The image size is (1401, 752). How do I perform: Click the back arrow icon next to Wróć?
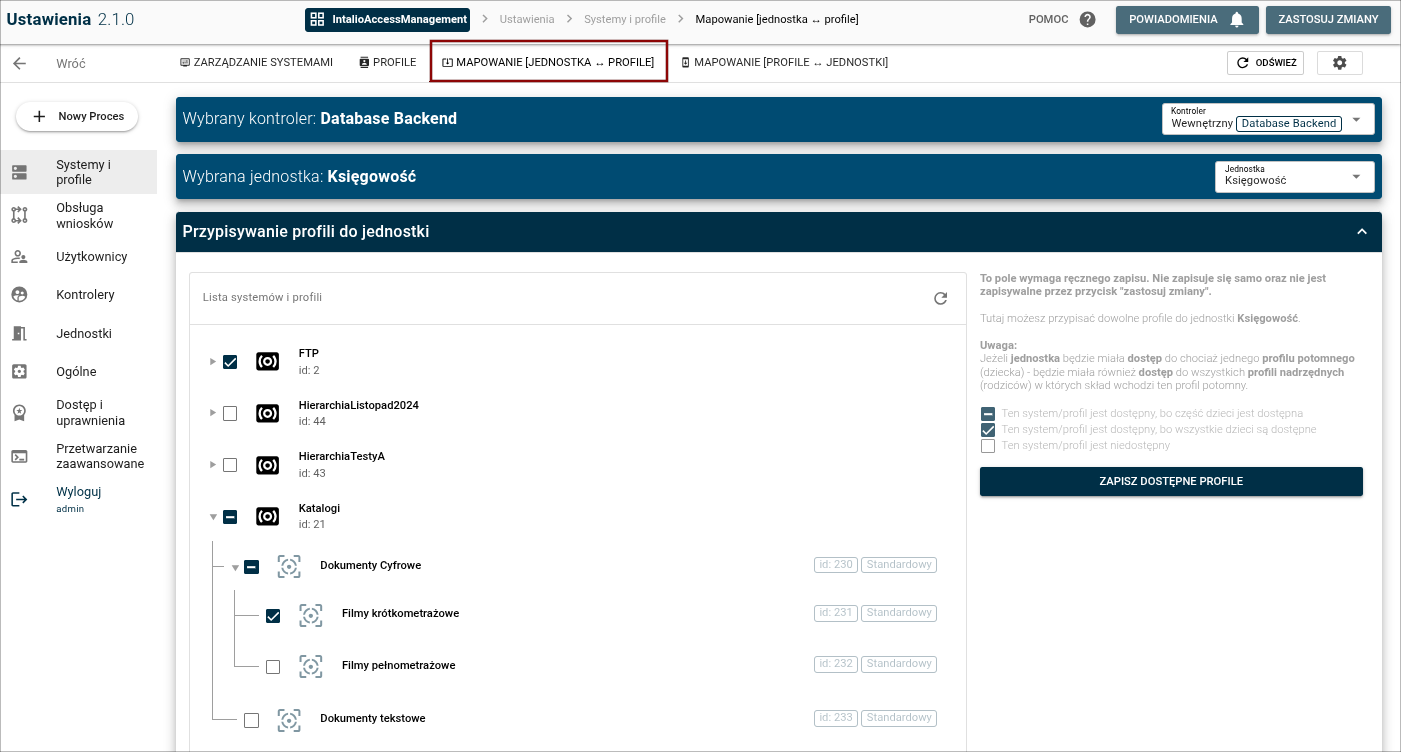(x=19, y=63)
